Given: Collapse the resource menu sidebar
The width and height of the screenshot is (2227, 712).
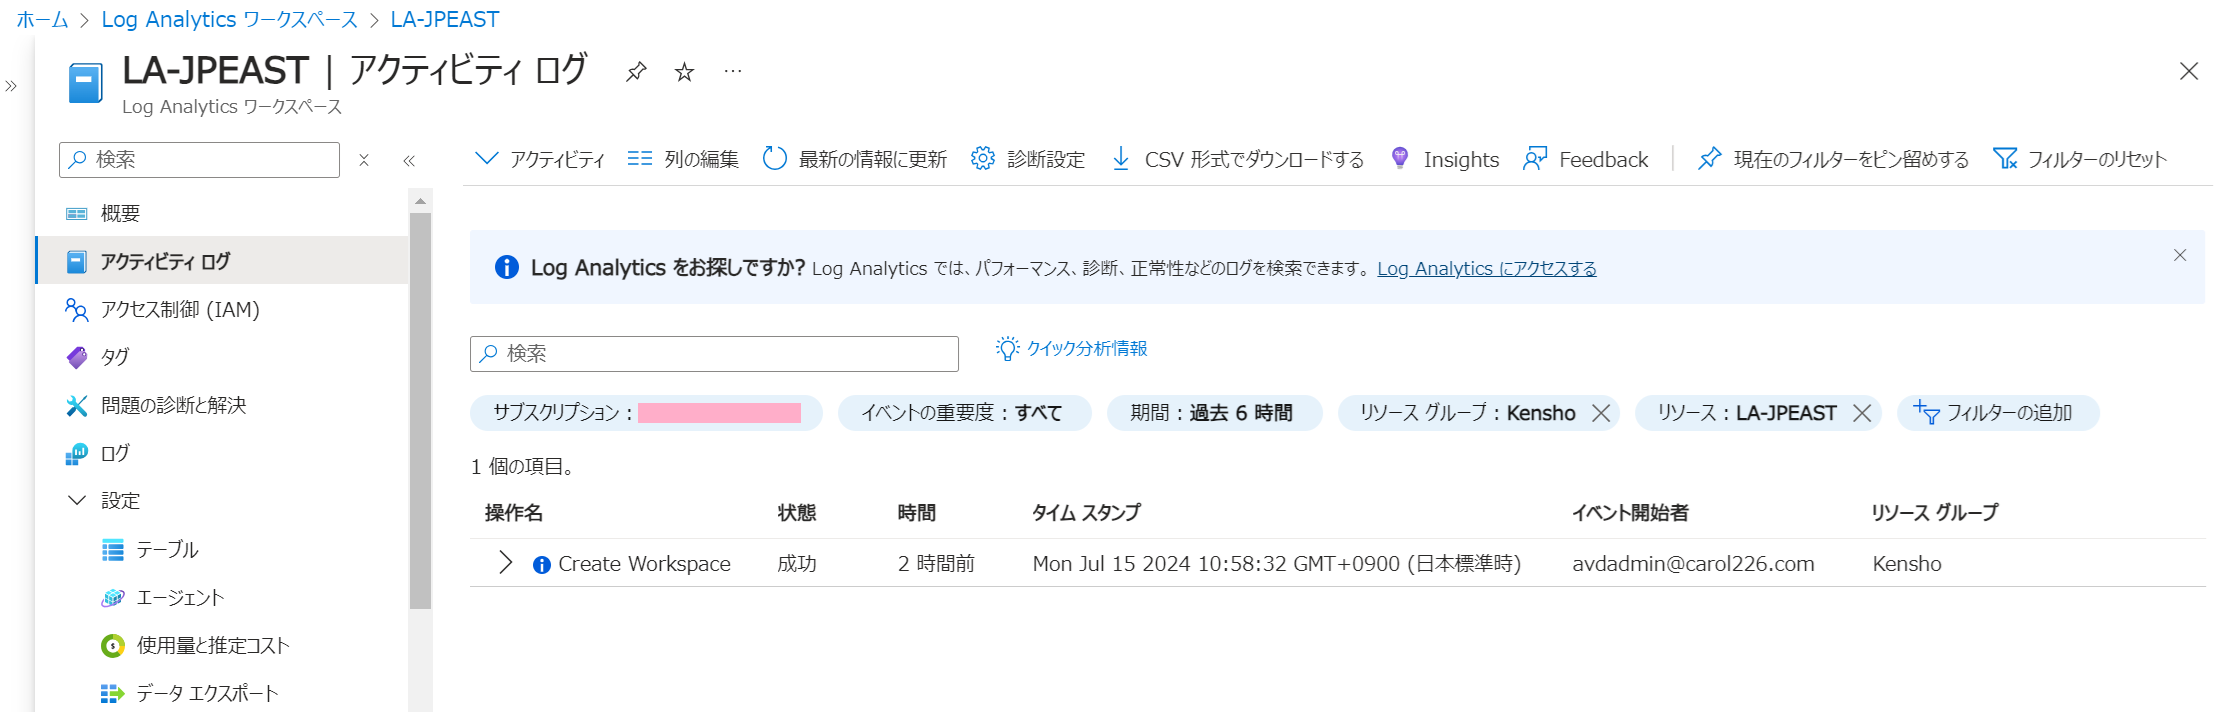Looking at the screenshot, I should [409, 160].
